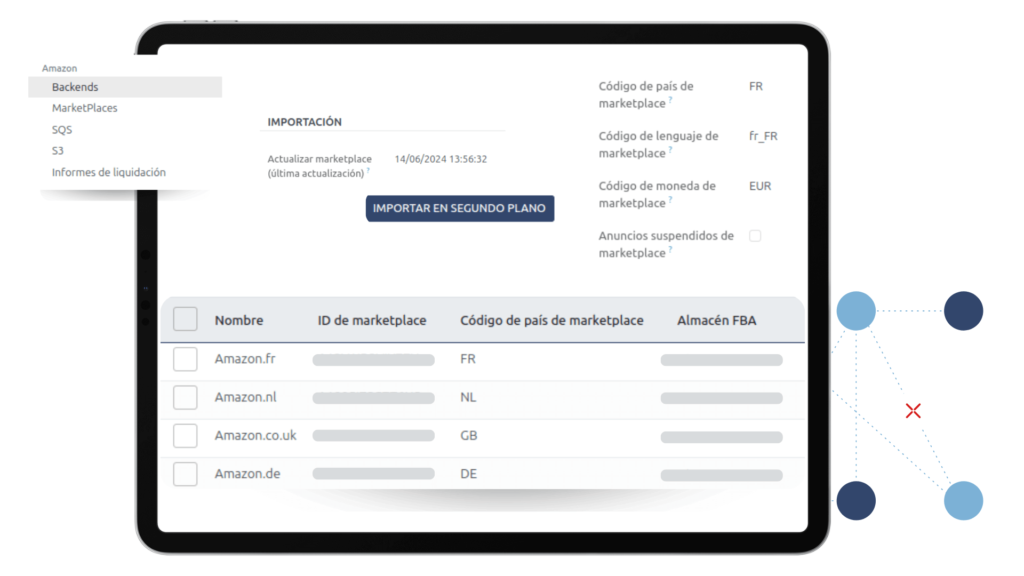Click help icon beside Actualizar marketplace label
The height and width of the screenshot is (576, 1024).
coord(368,171)
